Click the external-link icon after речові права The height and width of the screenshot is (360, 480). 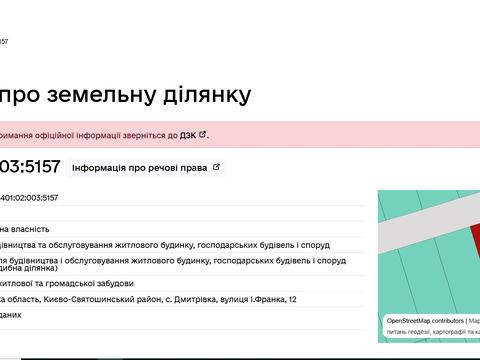pos(216,167)
